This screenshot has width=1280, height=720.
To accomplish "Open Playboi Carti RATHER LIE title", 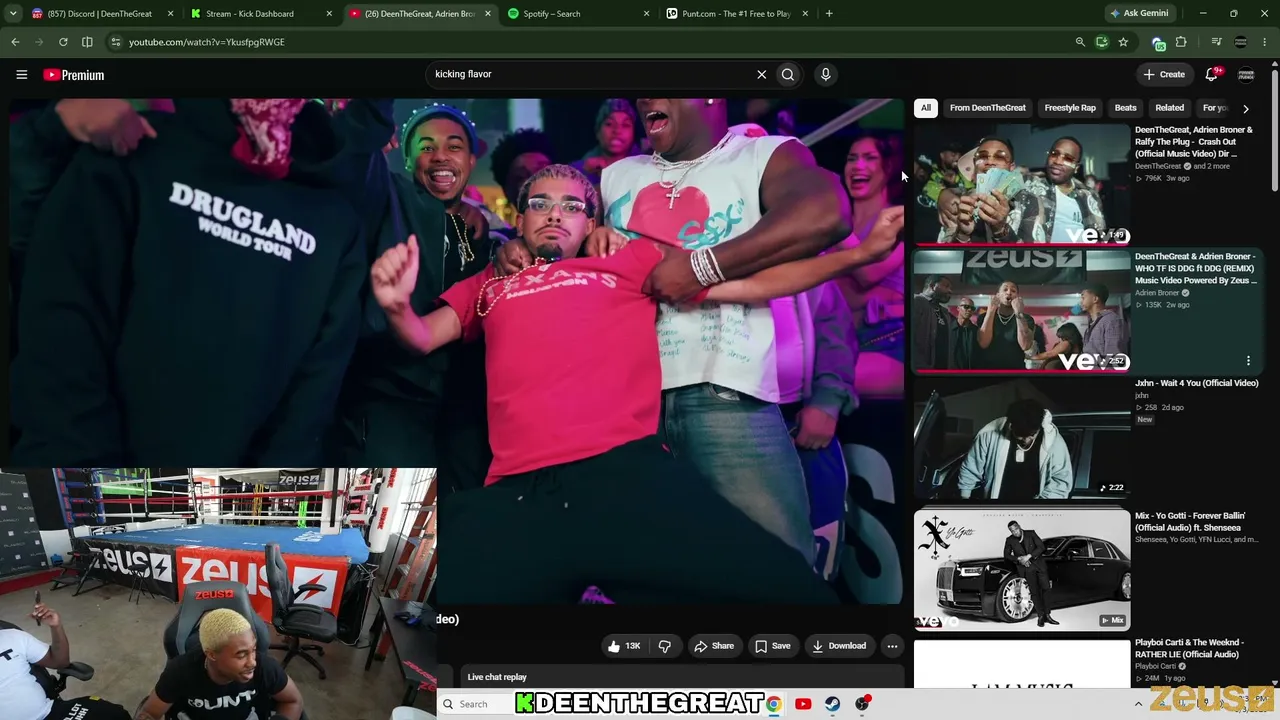I will 1190,648.
